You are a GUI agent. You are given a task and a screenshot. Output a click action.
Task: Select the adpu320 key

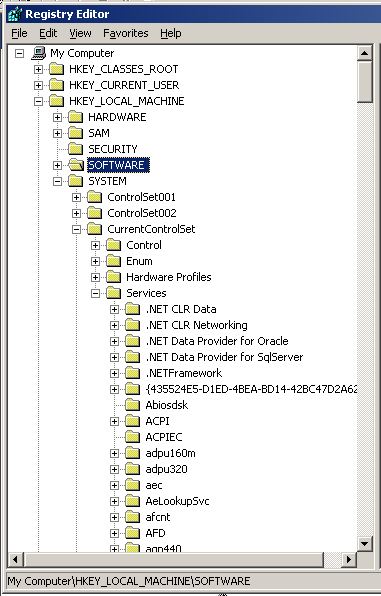click(x=167, y=469)
